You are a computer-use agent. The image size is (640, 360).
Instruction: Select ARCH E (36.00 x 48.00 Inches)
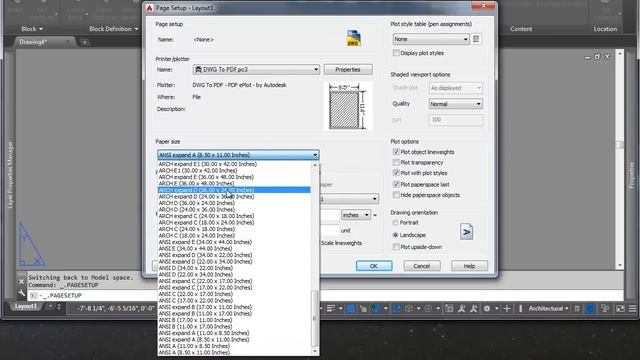coord(234,184)
